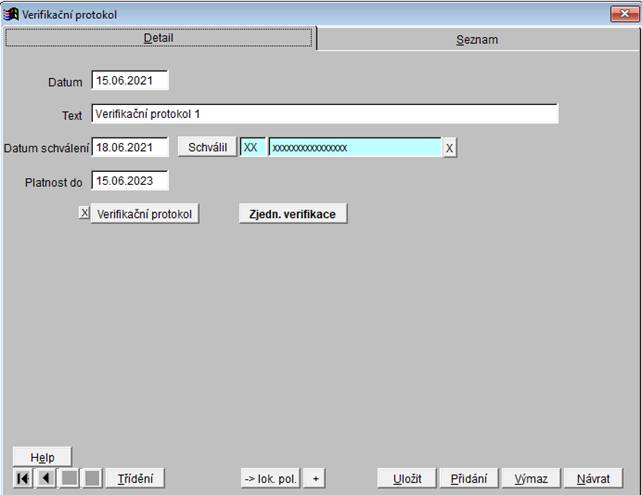The image size is (642, 495).
Task: Focus the Text field with protocol name
Action: point(324,114)
